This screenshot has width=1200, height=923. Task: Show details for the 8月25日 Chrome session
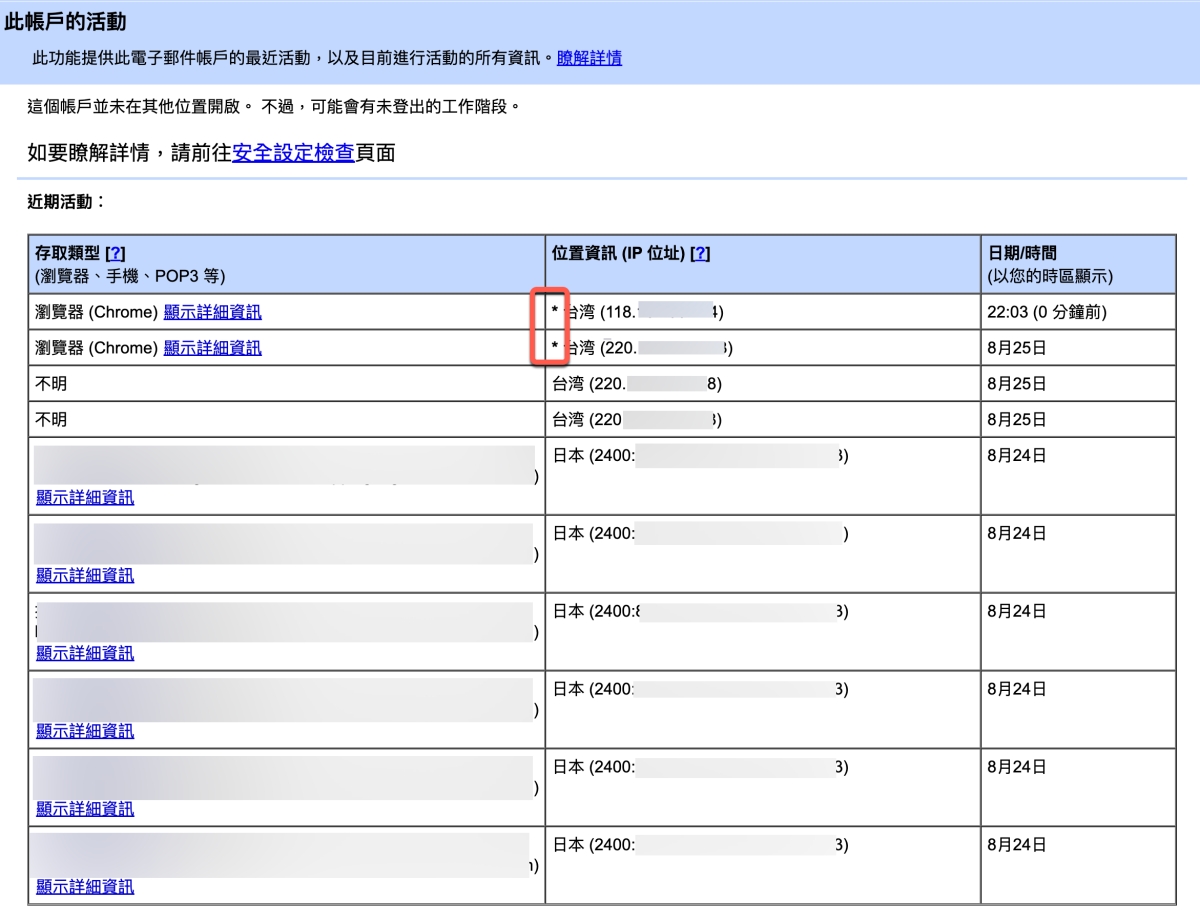[212, 348]
